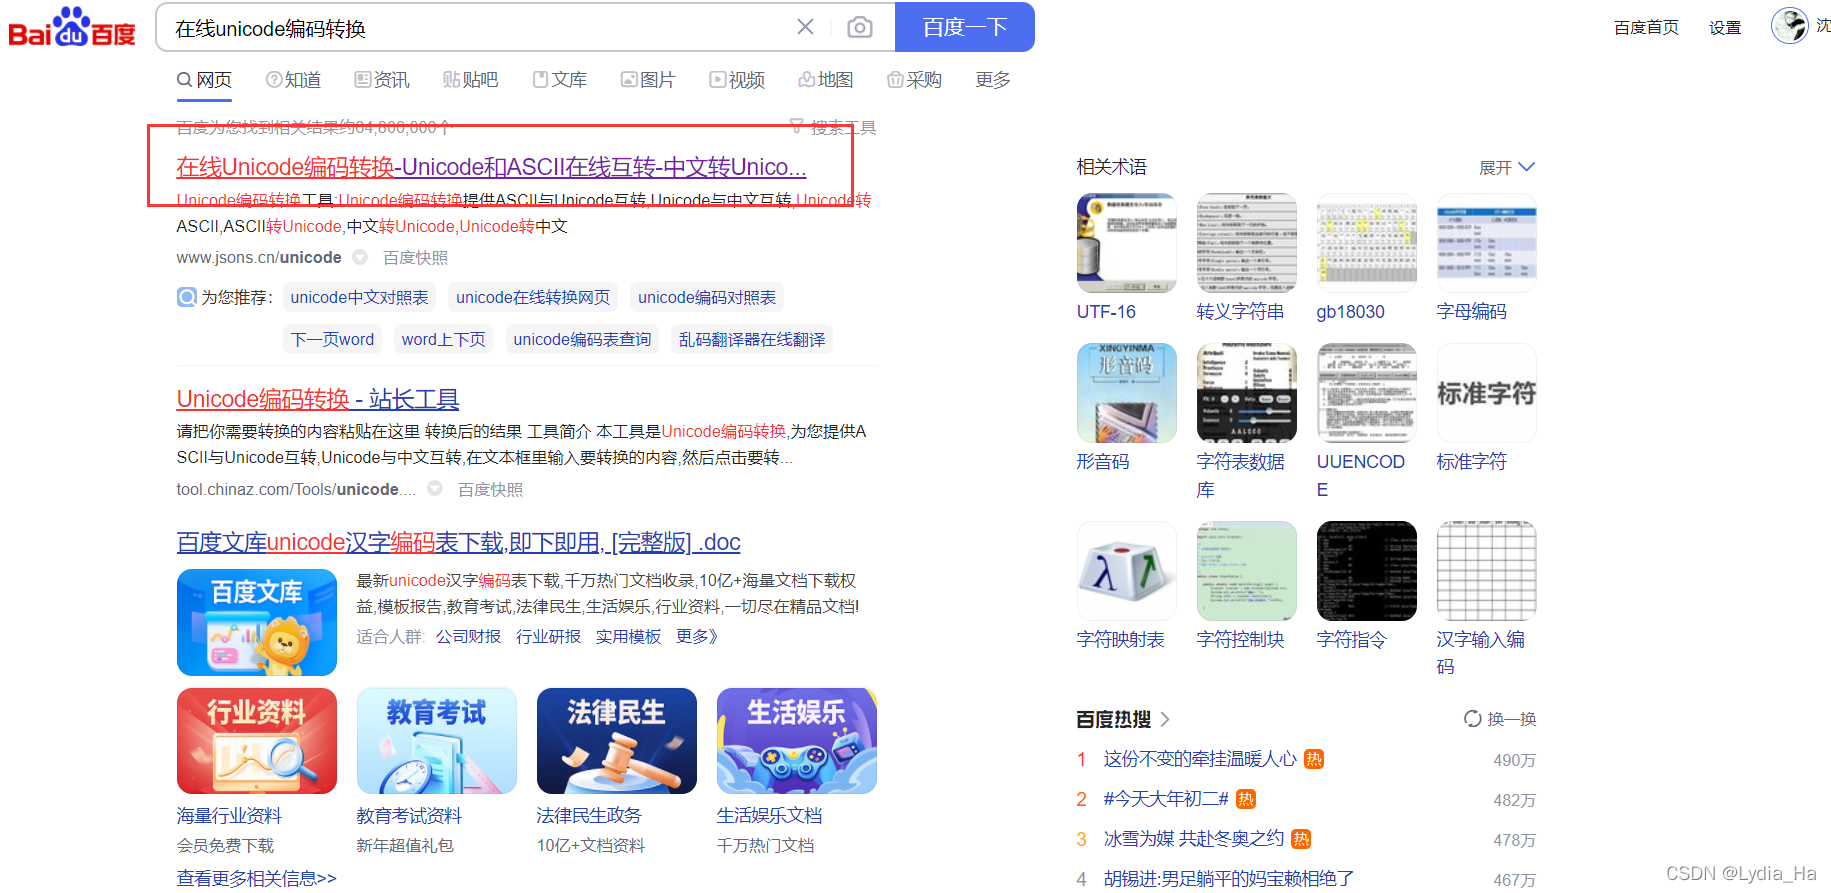The image size is (1831, 893).
Task: Open the 行业资料 card image
Action: point(257,741)
